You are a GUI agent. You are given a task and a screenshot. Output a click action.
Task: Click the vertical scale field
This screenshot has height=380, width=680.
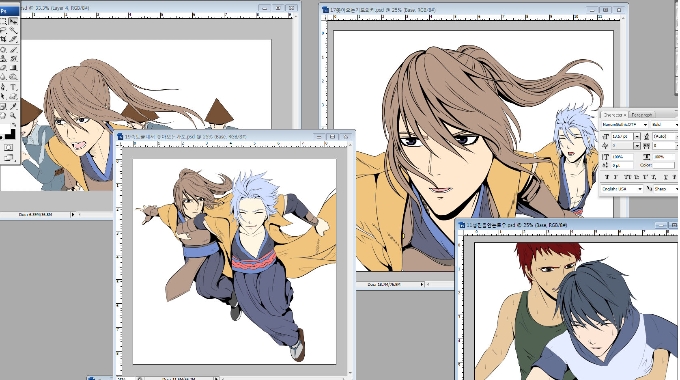tap(622, 157)
